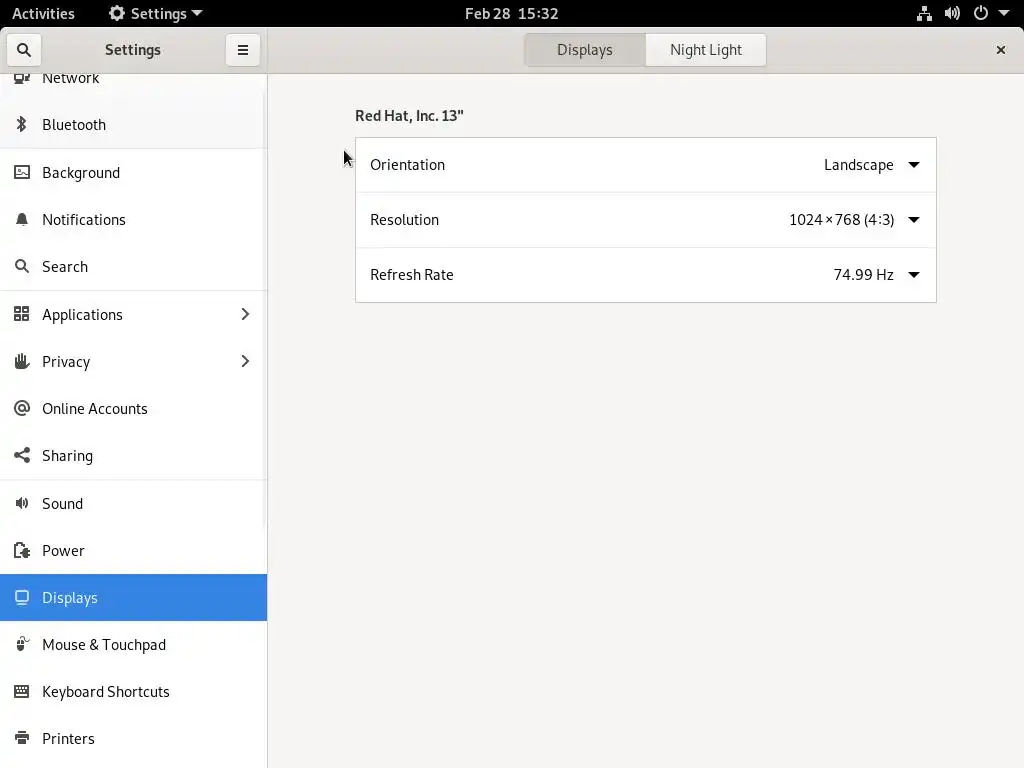Click the Sharing icon in sidebar

coord(22,455)
